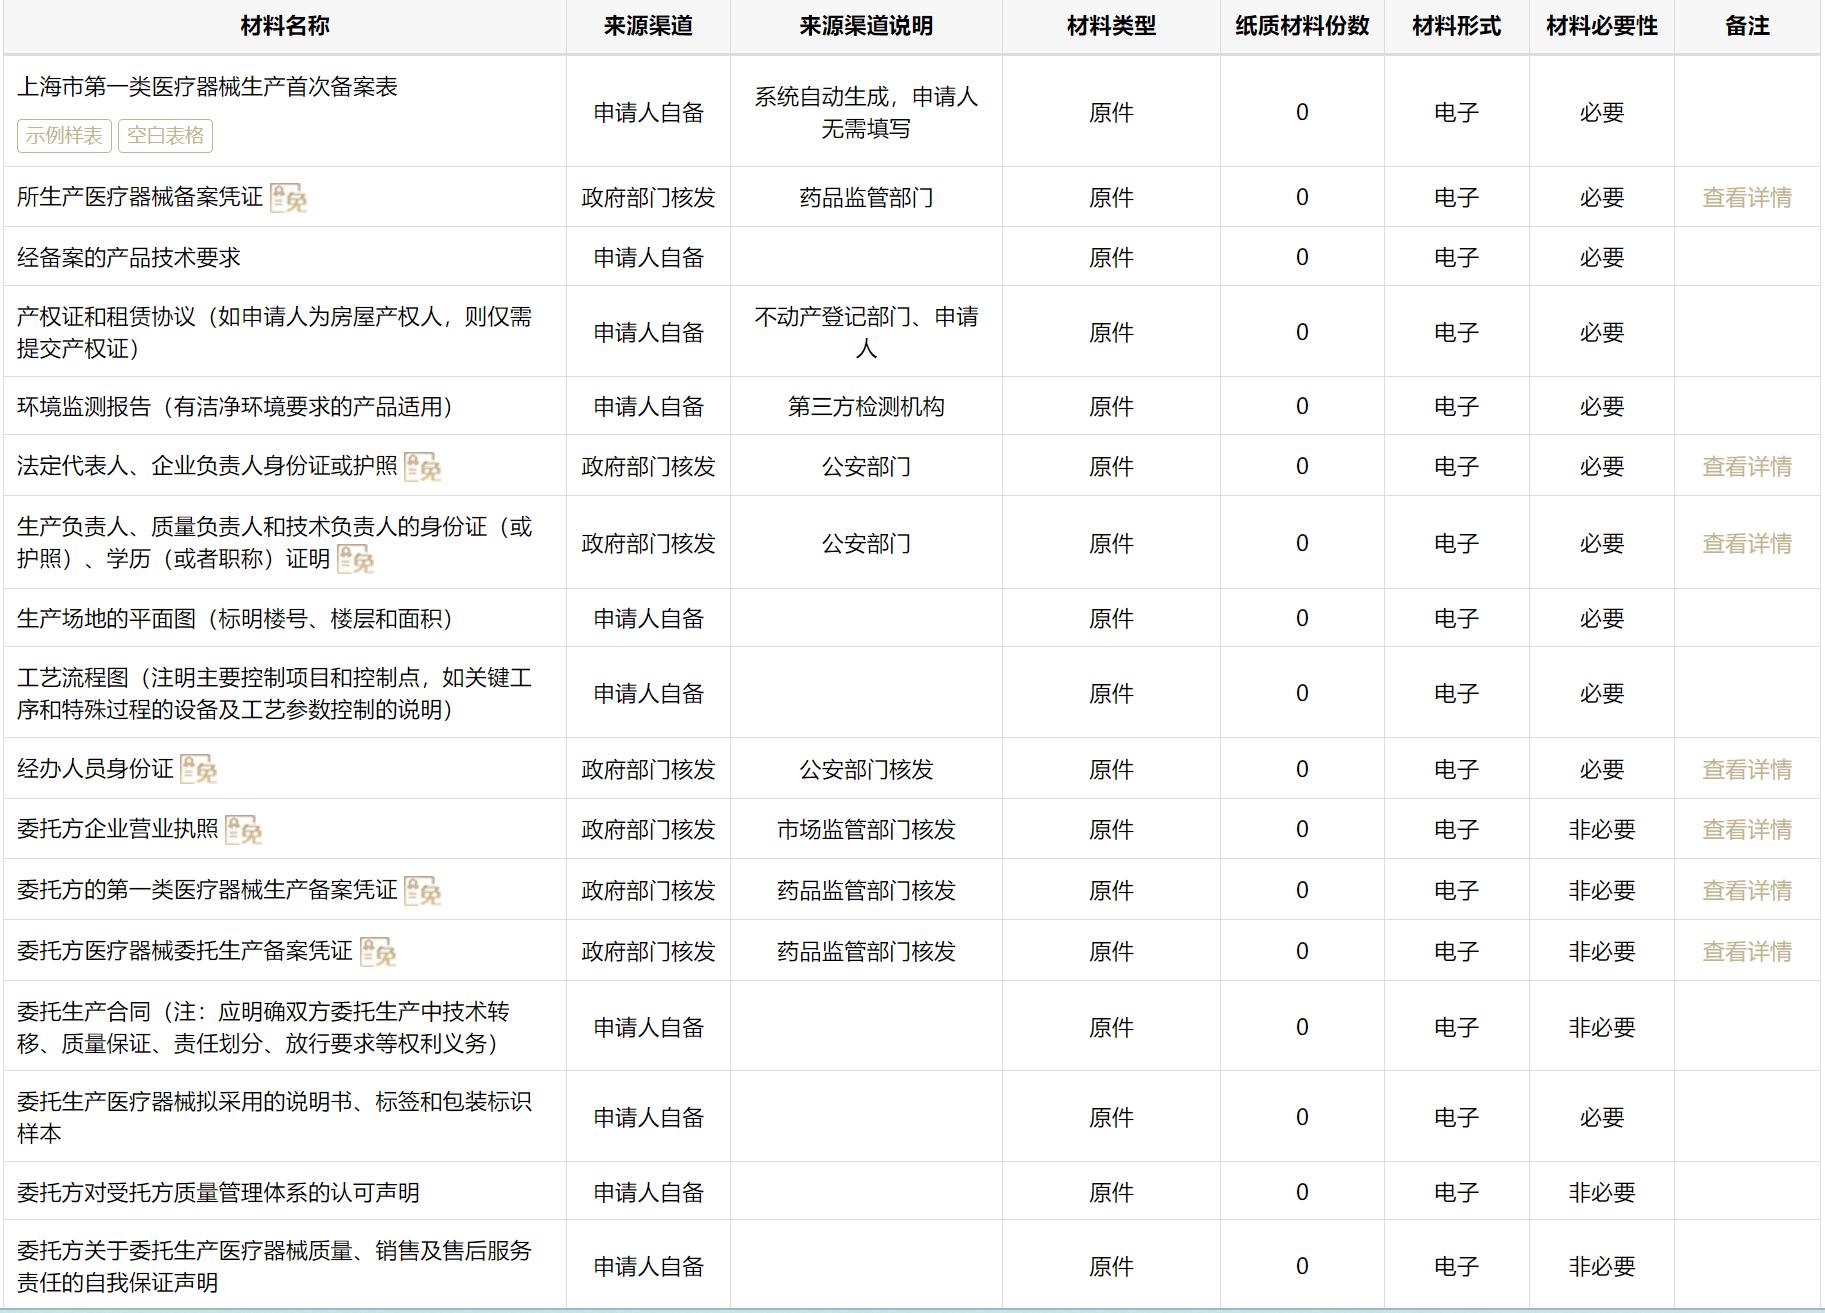Screen dimensions: 1825x1313
Task: Click exemption icon beside 经办人员身份证
Action: coord(198,769)
